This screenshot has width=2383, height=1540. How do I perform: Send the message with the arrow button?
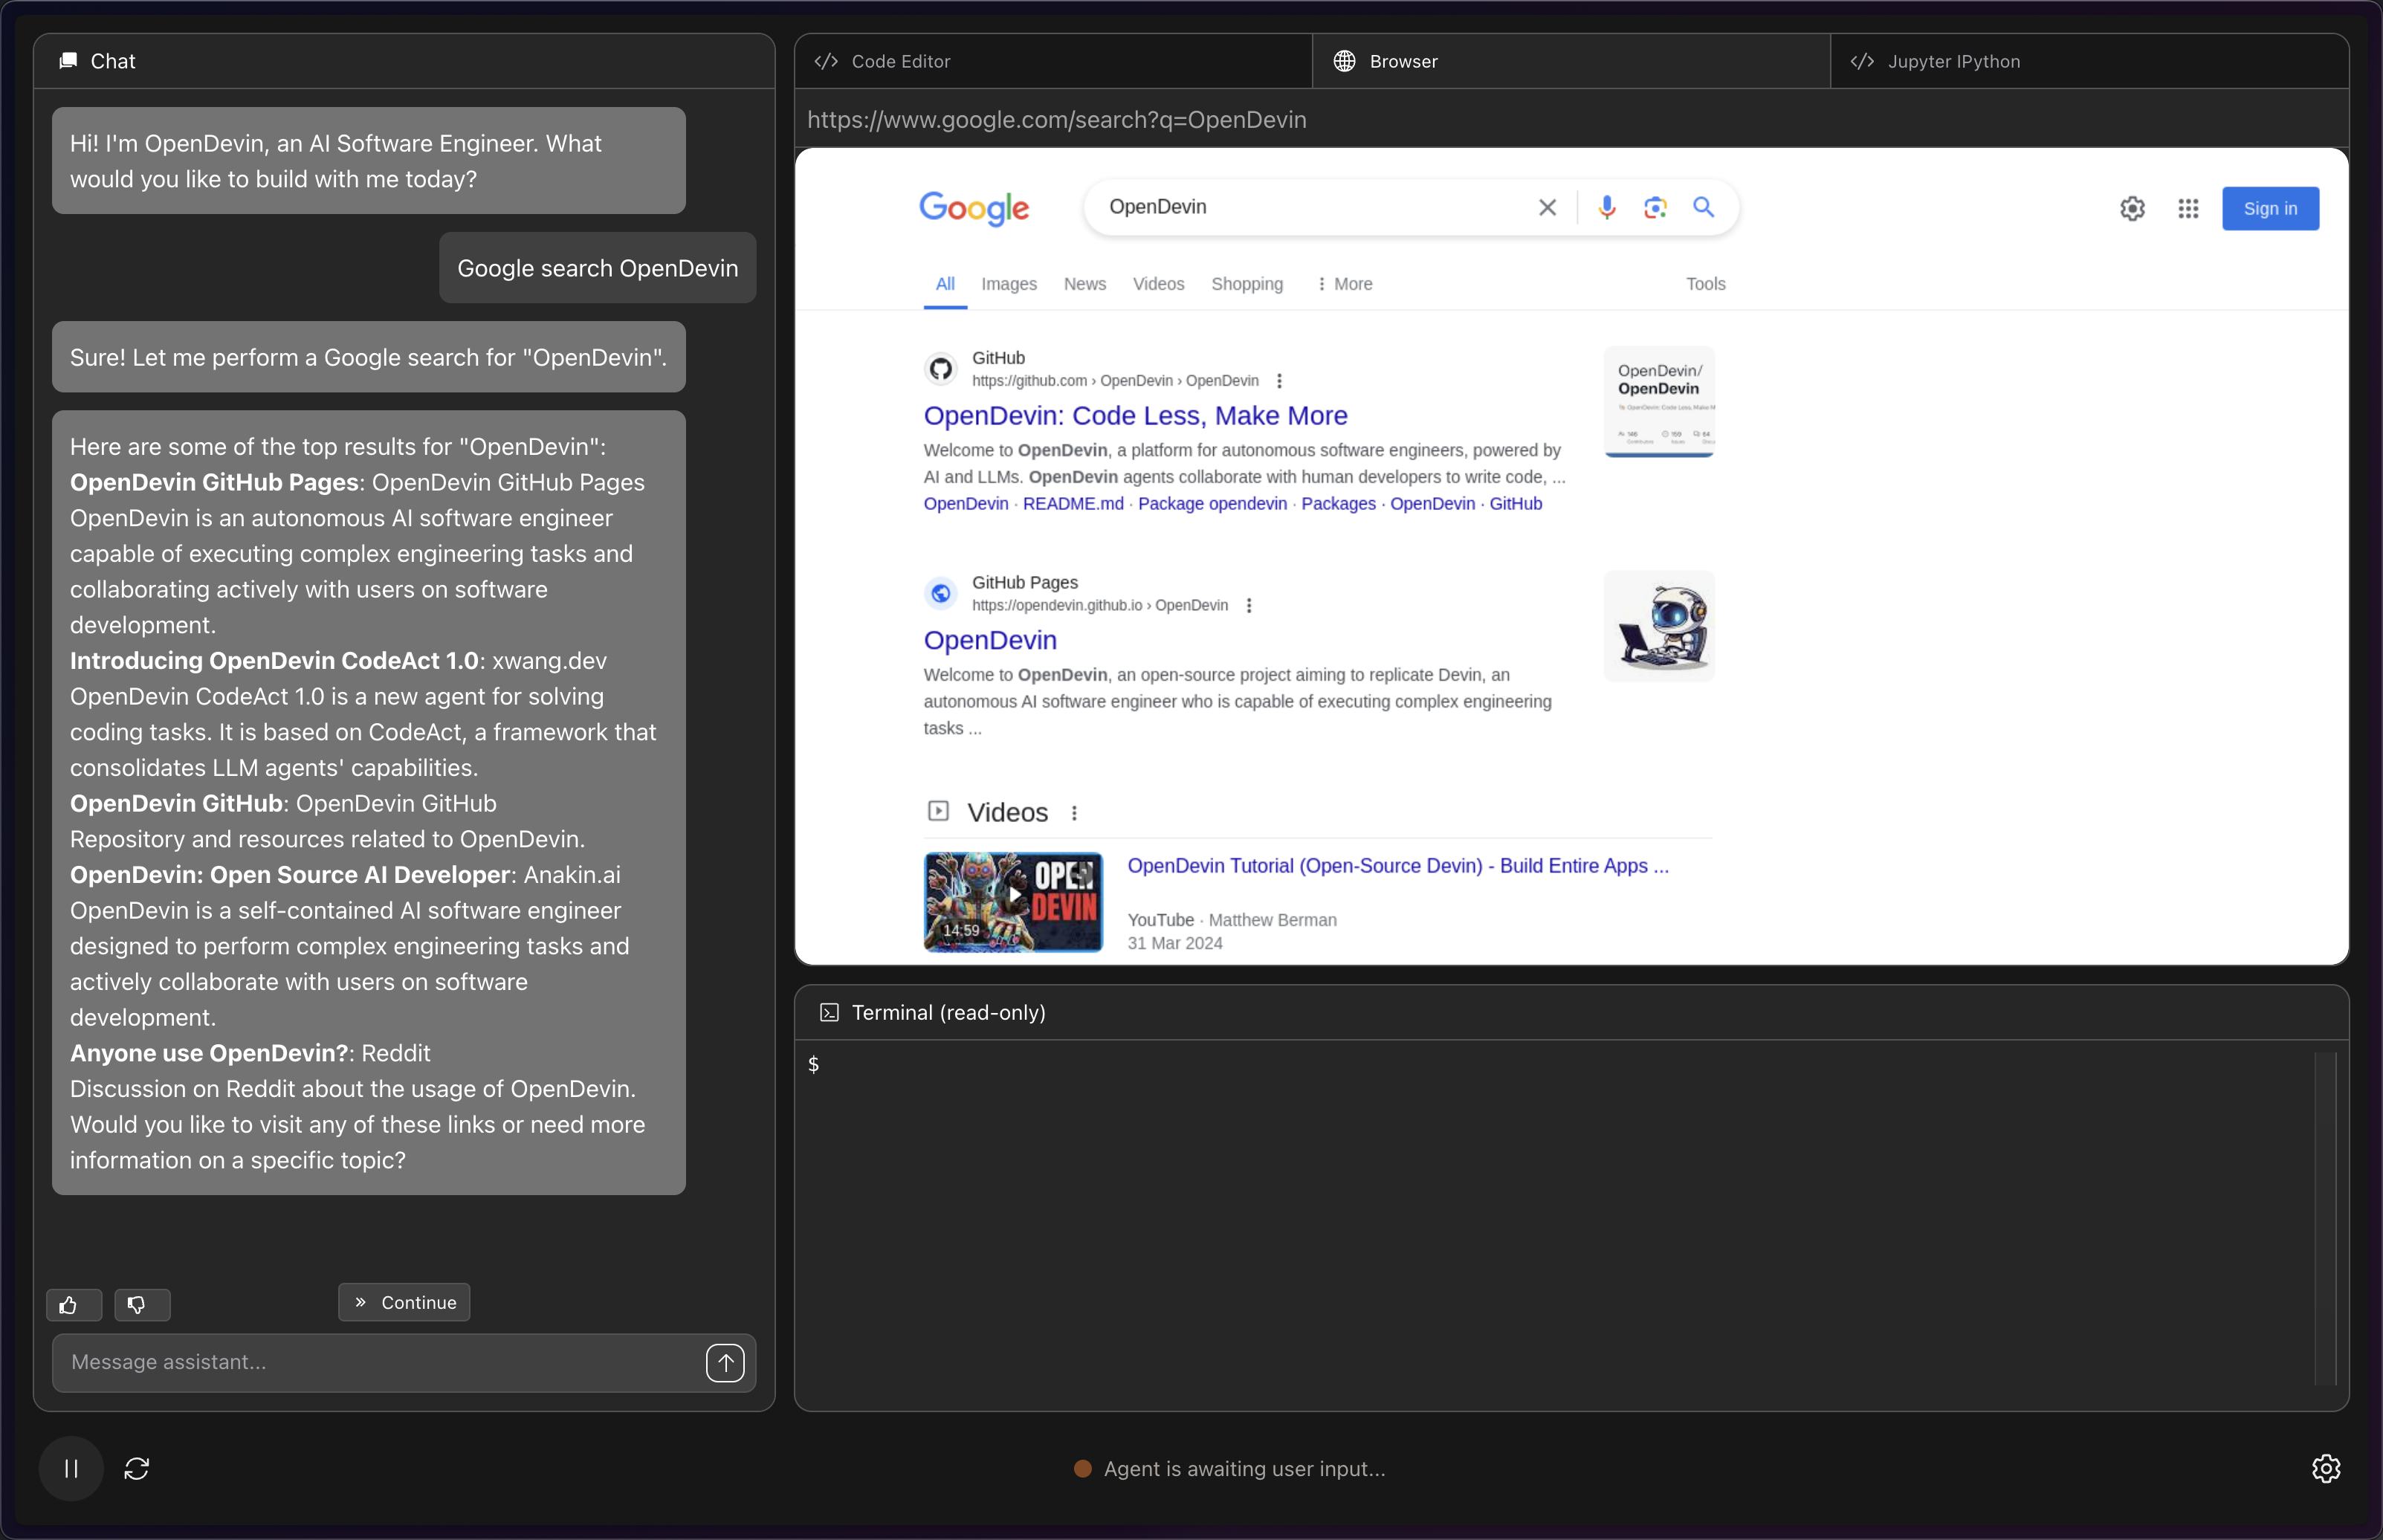[725, 1362]
